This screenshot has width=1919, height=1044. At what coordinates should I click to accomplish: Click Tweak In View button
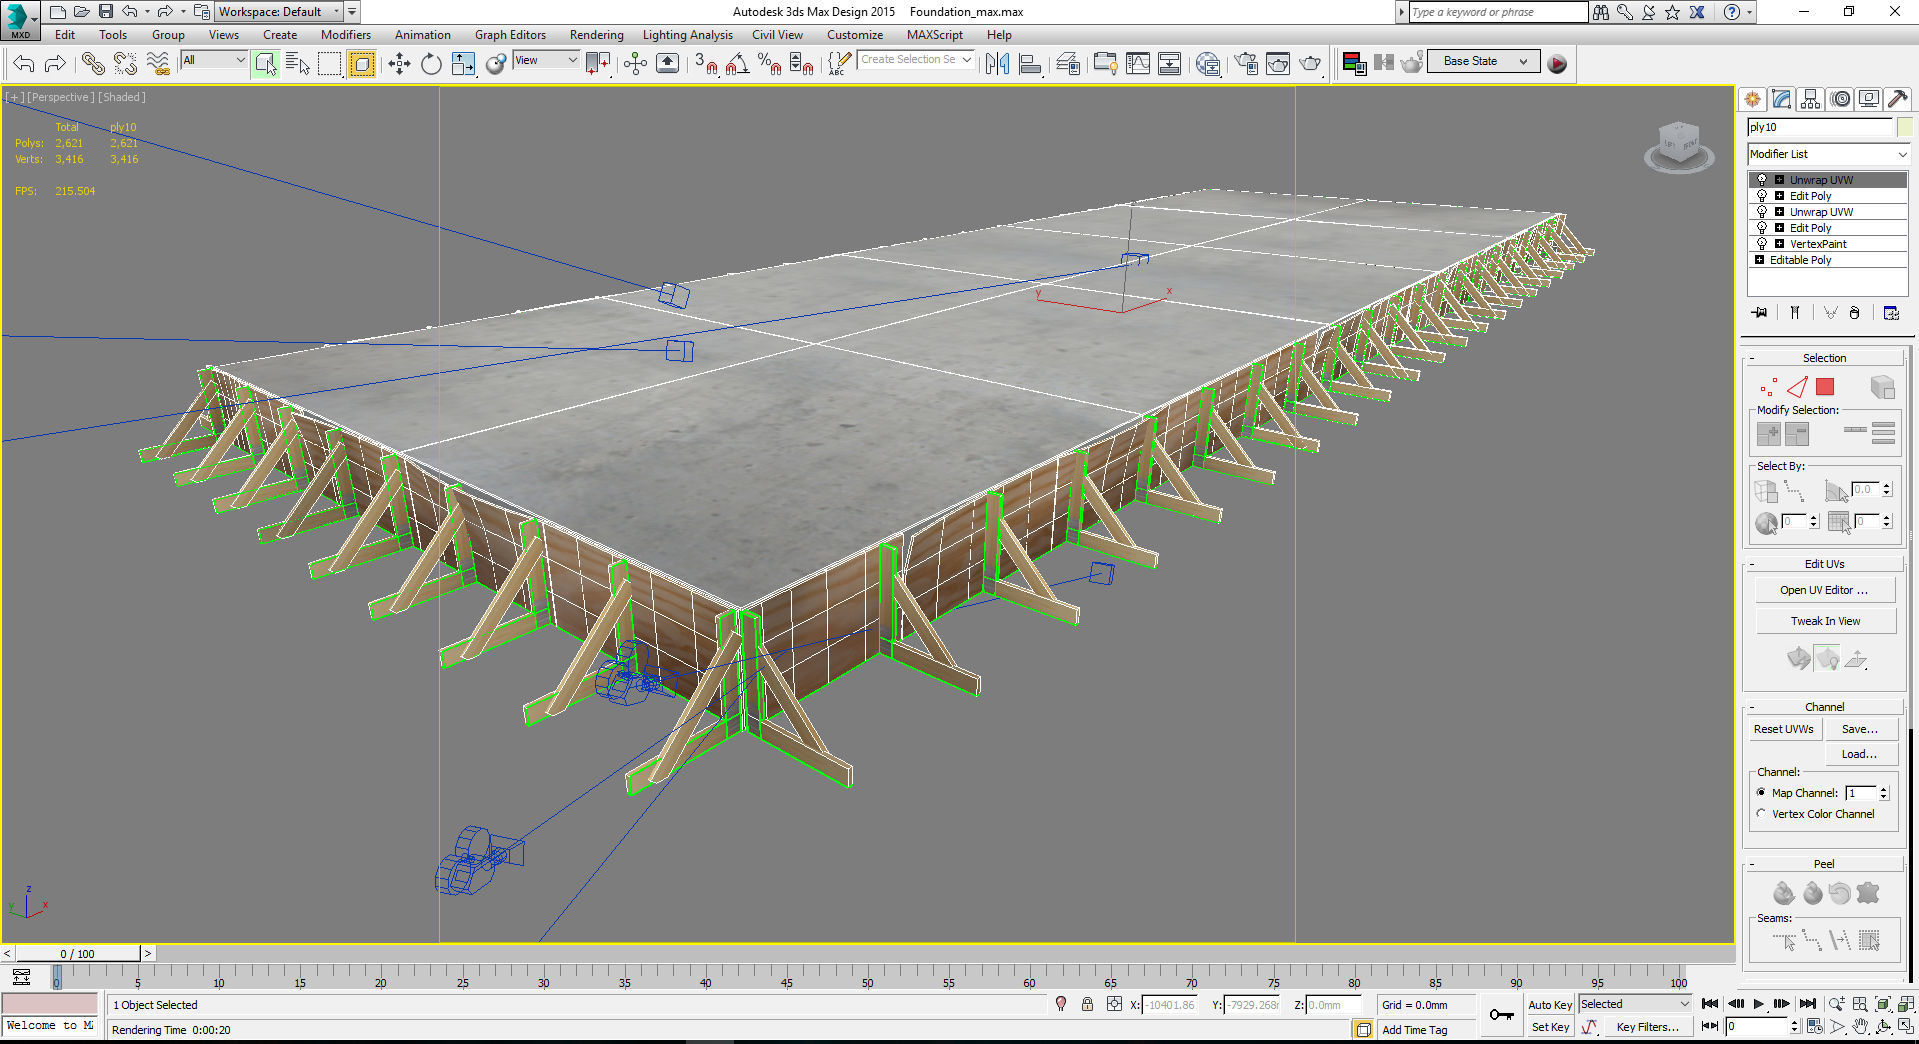[x=1825, y=621]
